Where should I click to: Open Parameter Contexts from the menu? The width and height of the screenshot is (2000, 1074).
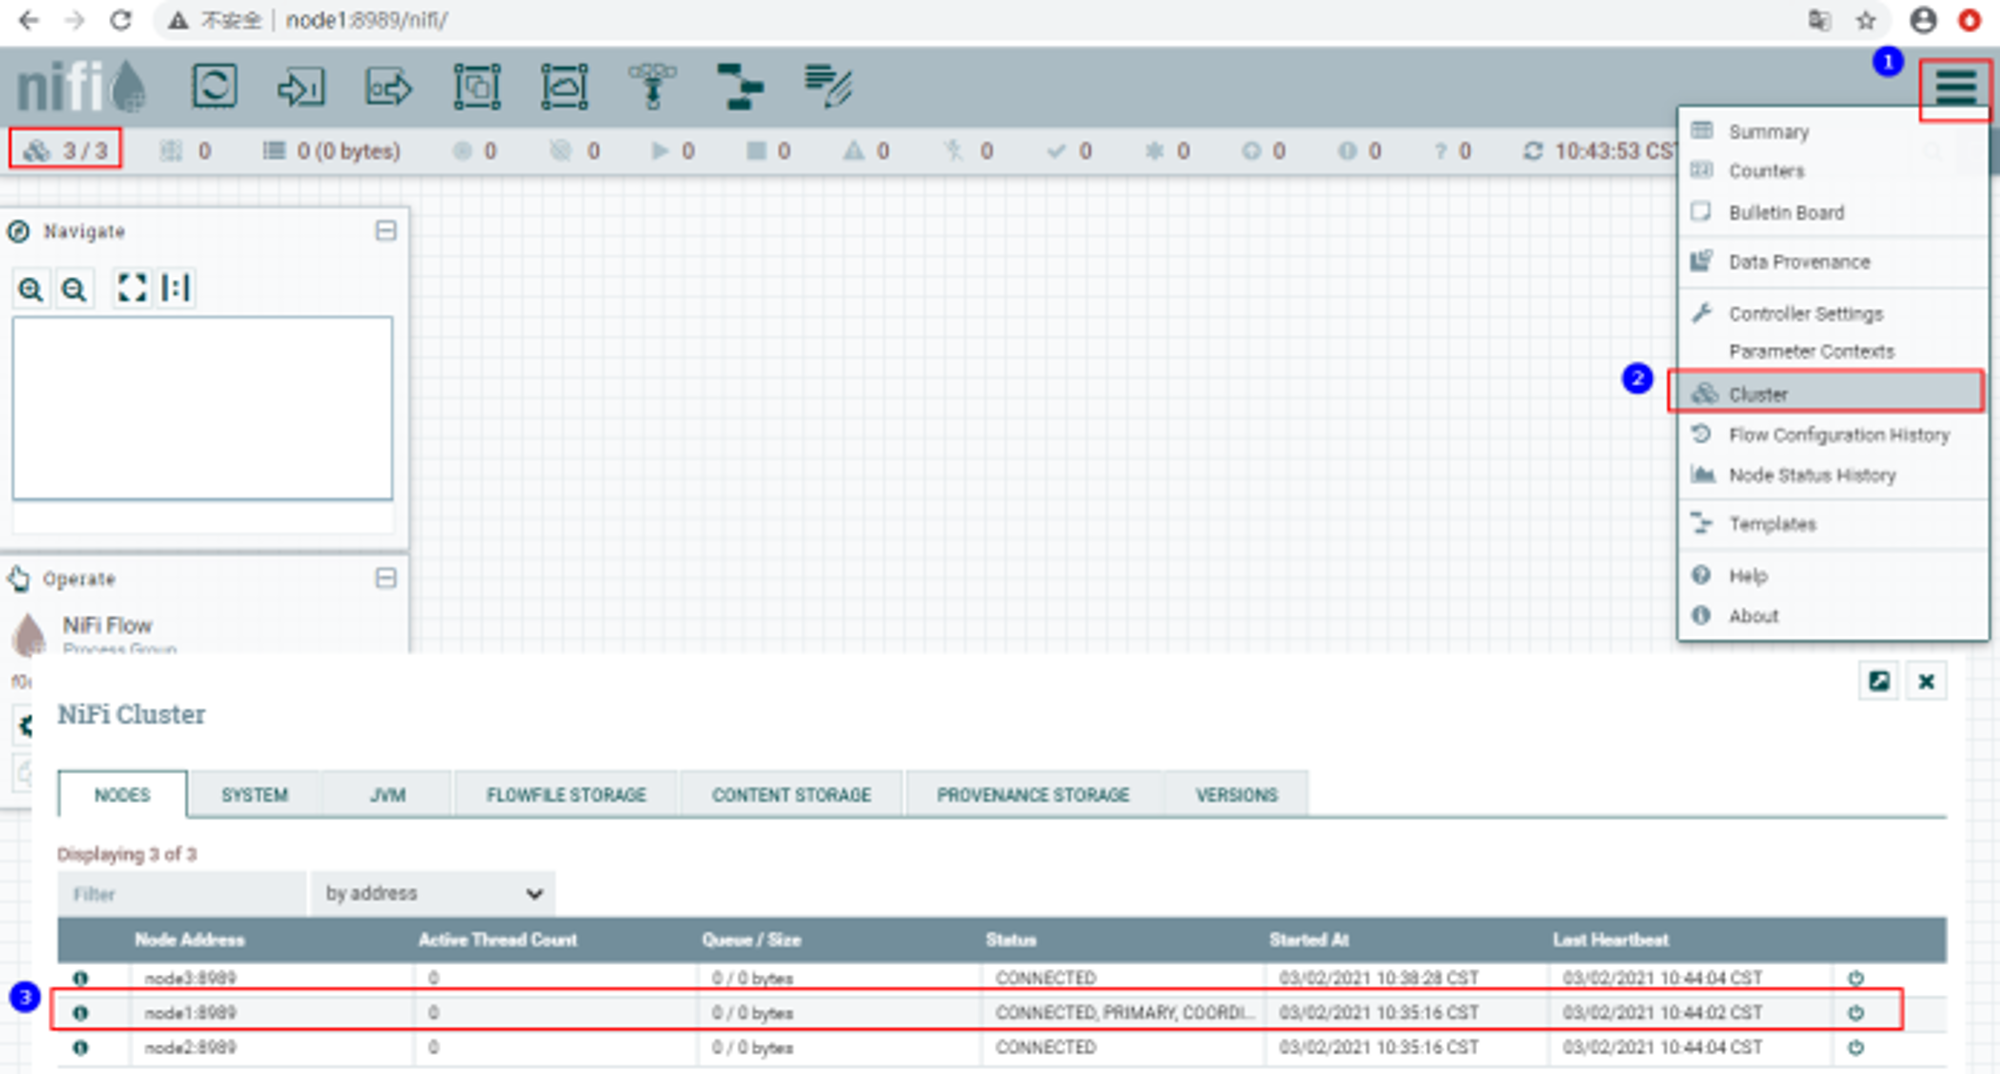(1833, 351)
